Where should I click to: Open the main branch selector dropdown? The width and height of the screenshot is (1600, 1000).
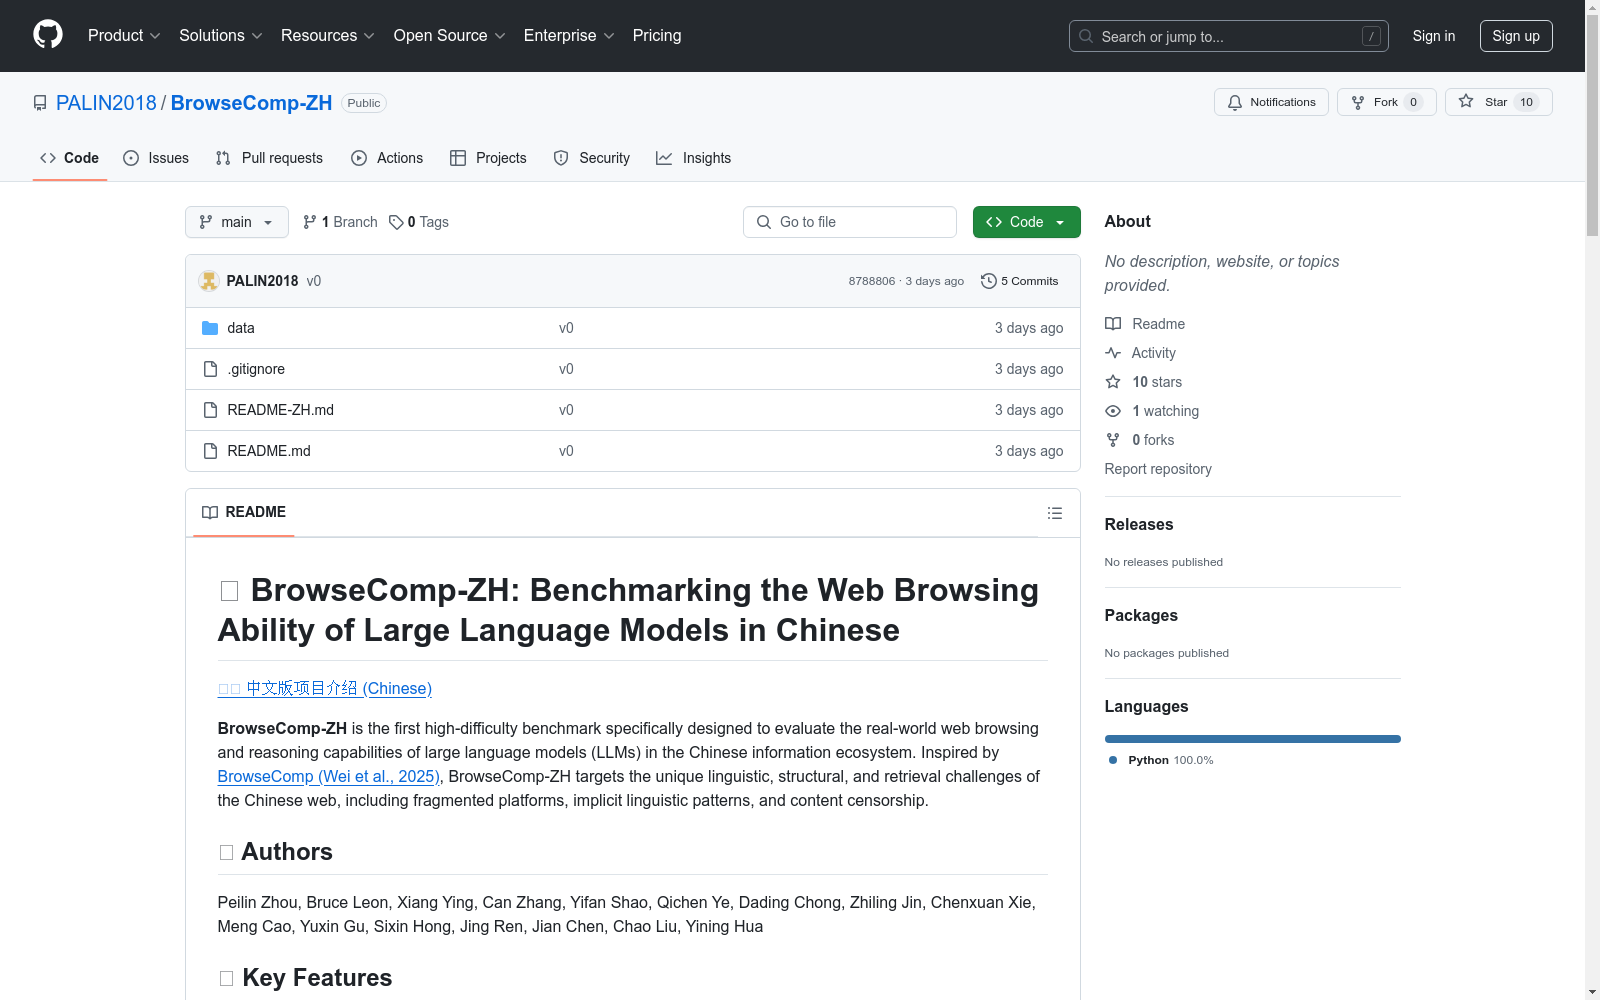[237, 222]
